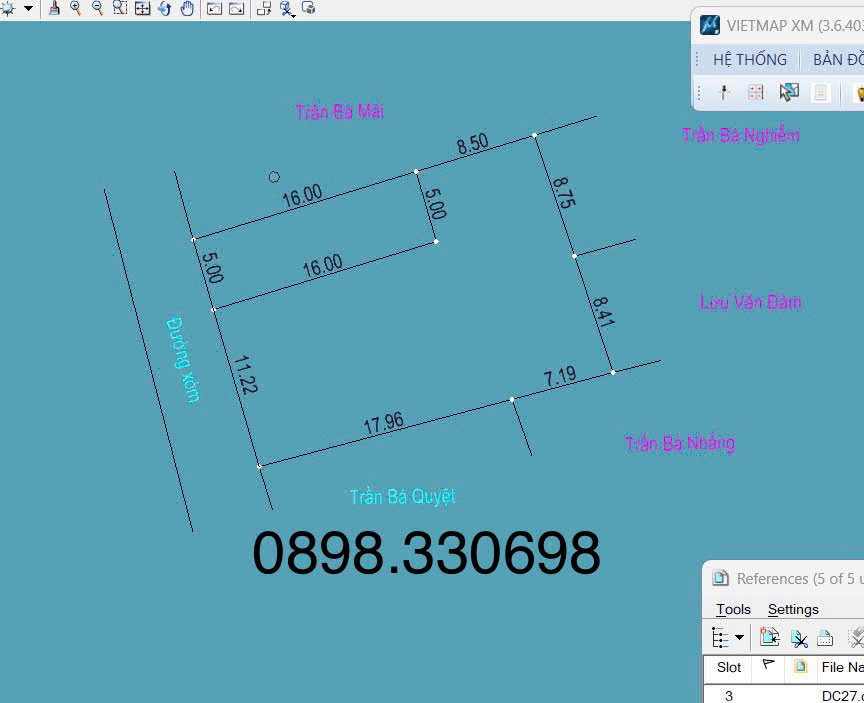Click the Update View paintbrush icon
Screen dimensions: 864x703
click(54, 8)
